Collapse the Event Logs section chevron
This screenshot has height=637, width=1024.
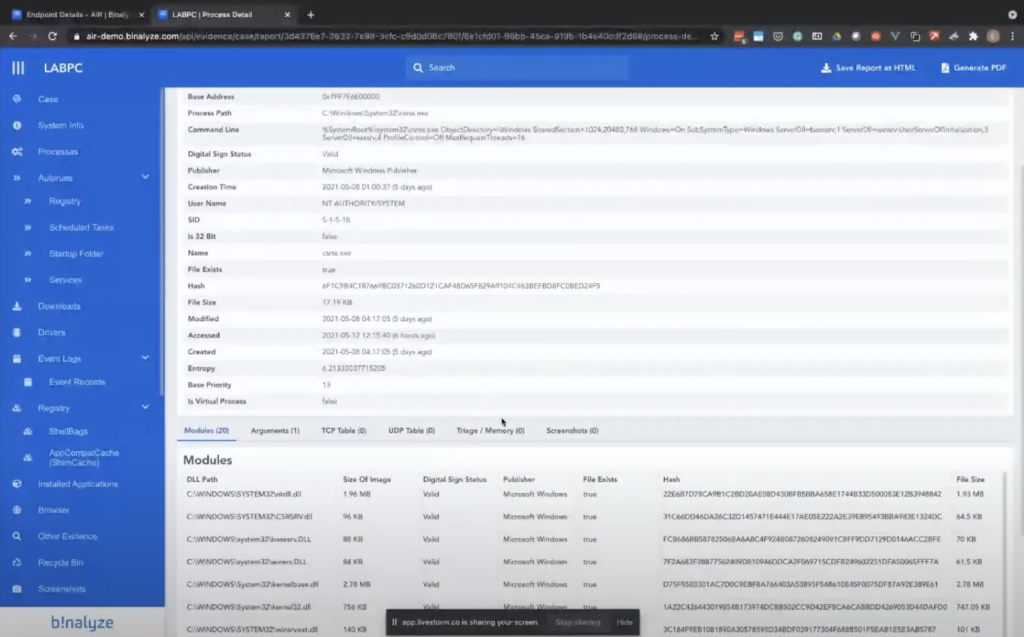click(145, 358)
